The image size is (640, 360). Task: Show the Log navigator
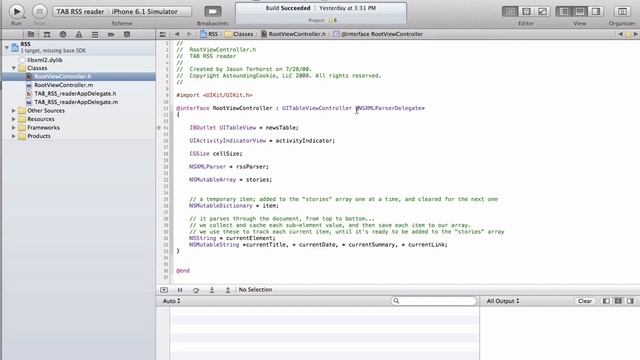click(x=127, y=35)
